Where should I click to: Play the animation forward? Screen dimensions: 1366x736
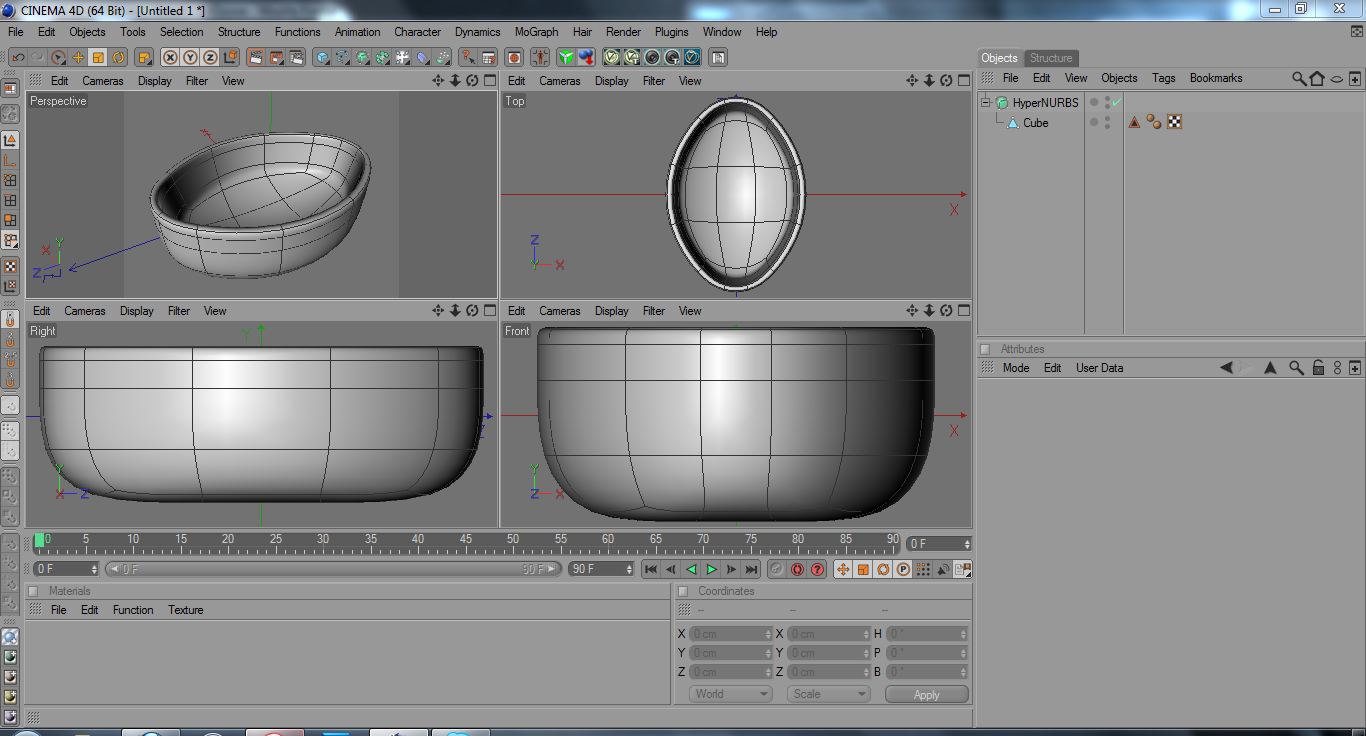(711, 569)
